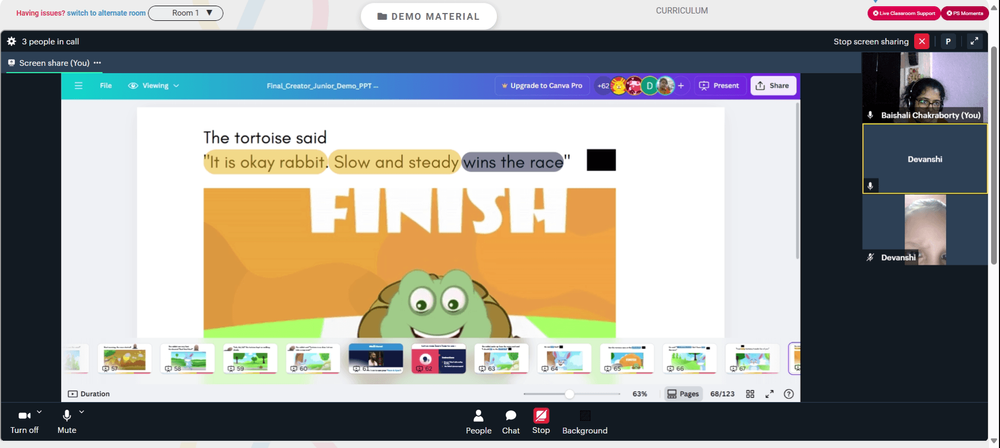The width and height of the screenshot is (1000, 448).
Task: Open Live Classroom Support
Action: 904,13
